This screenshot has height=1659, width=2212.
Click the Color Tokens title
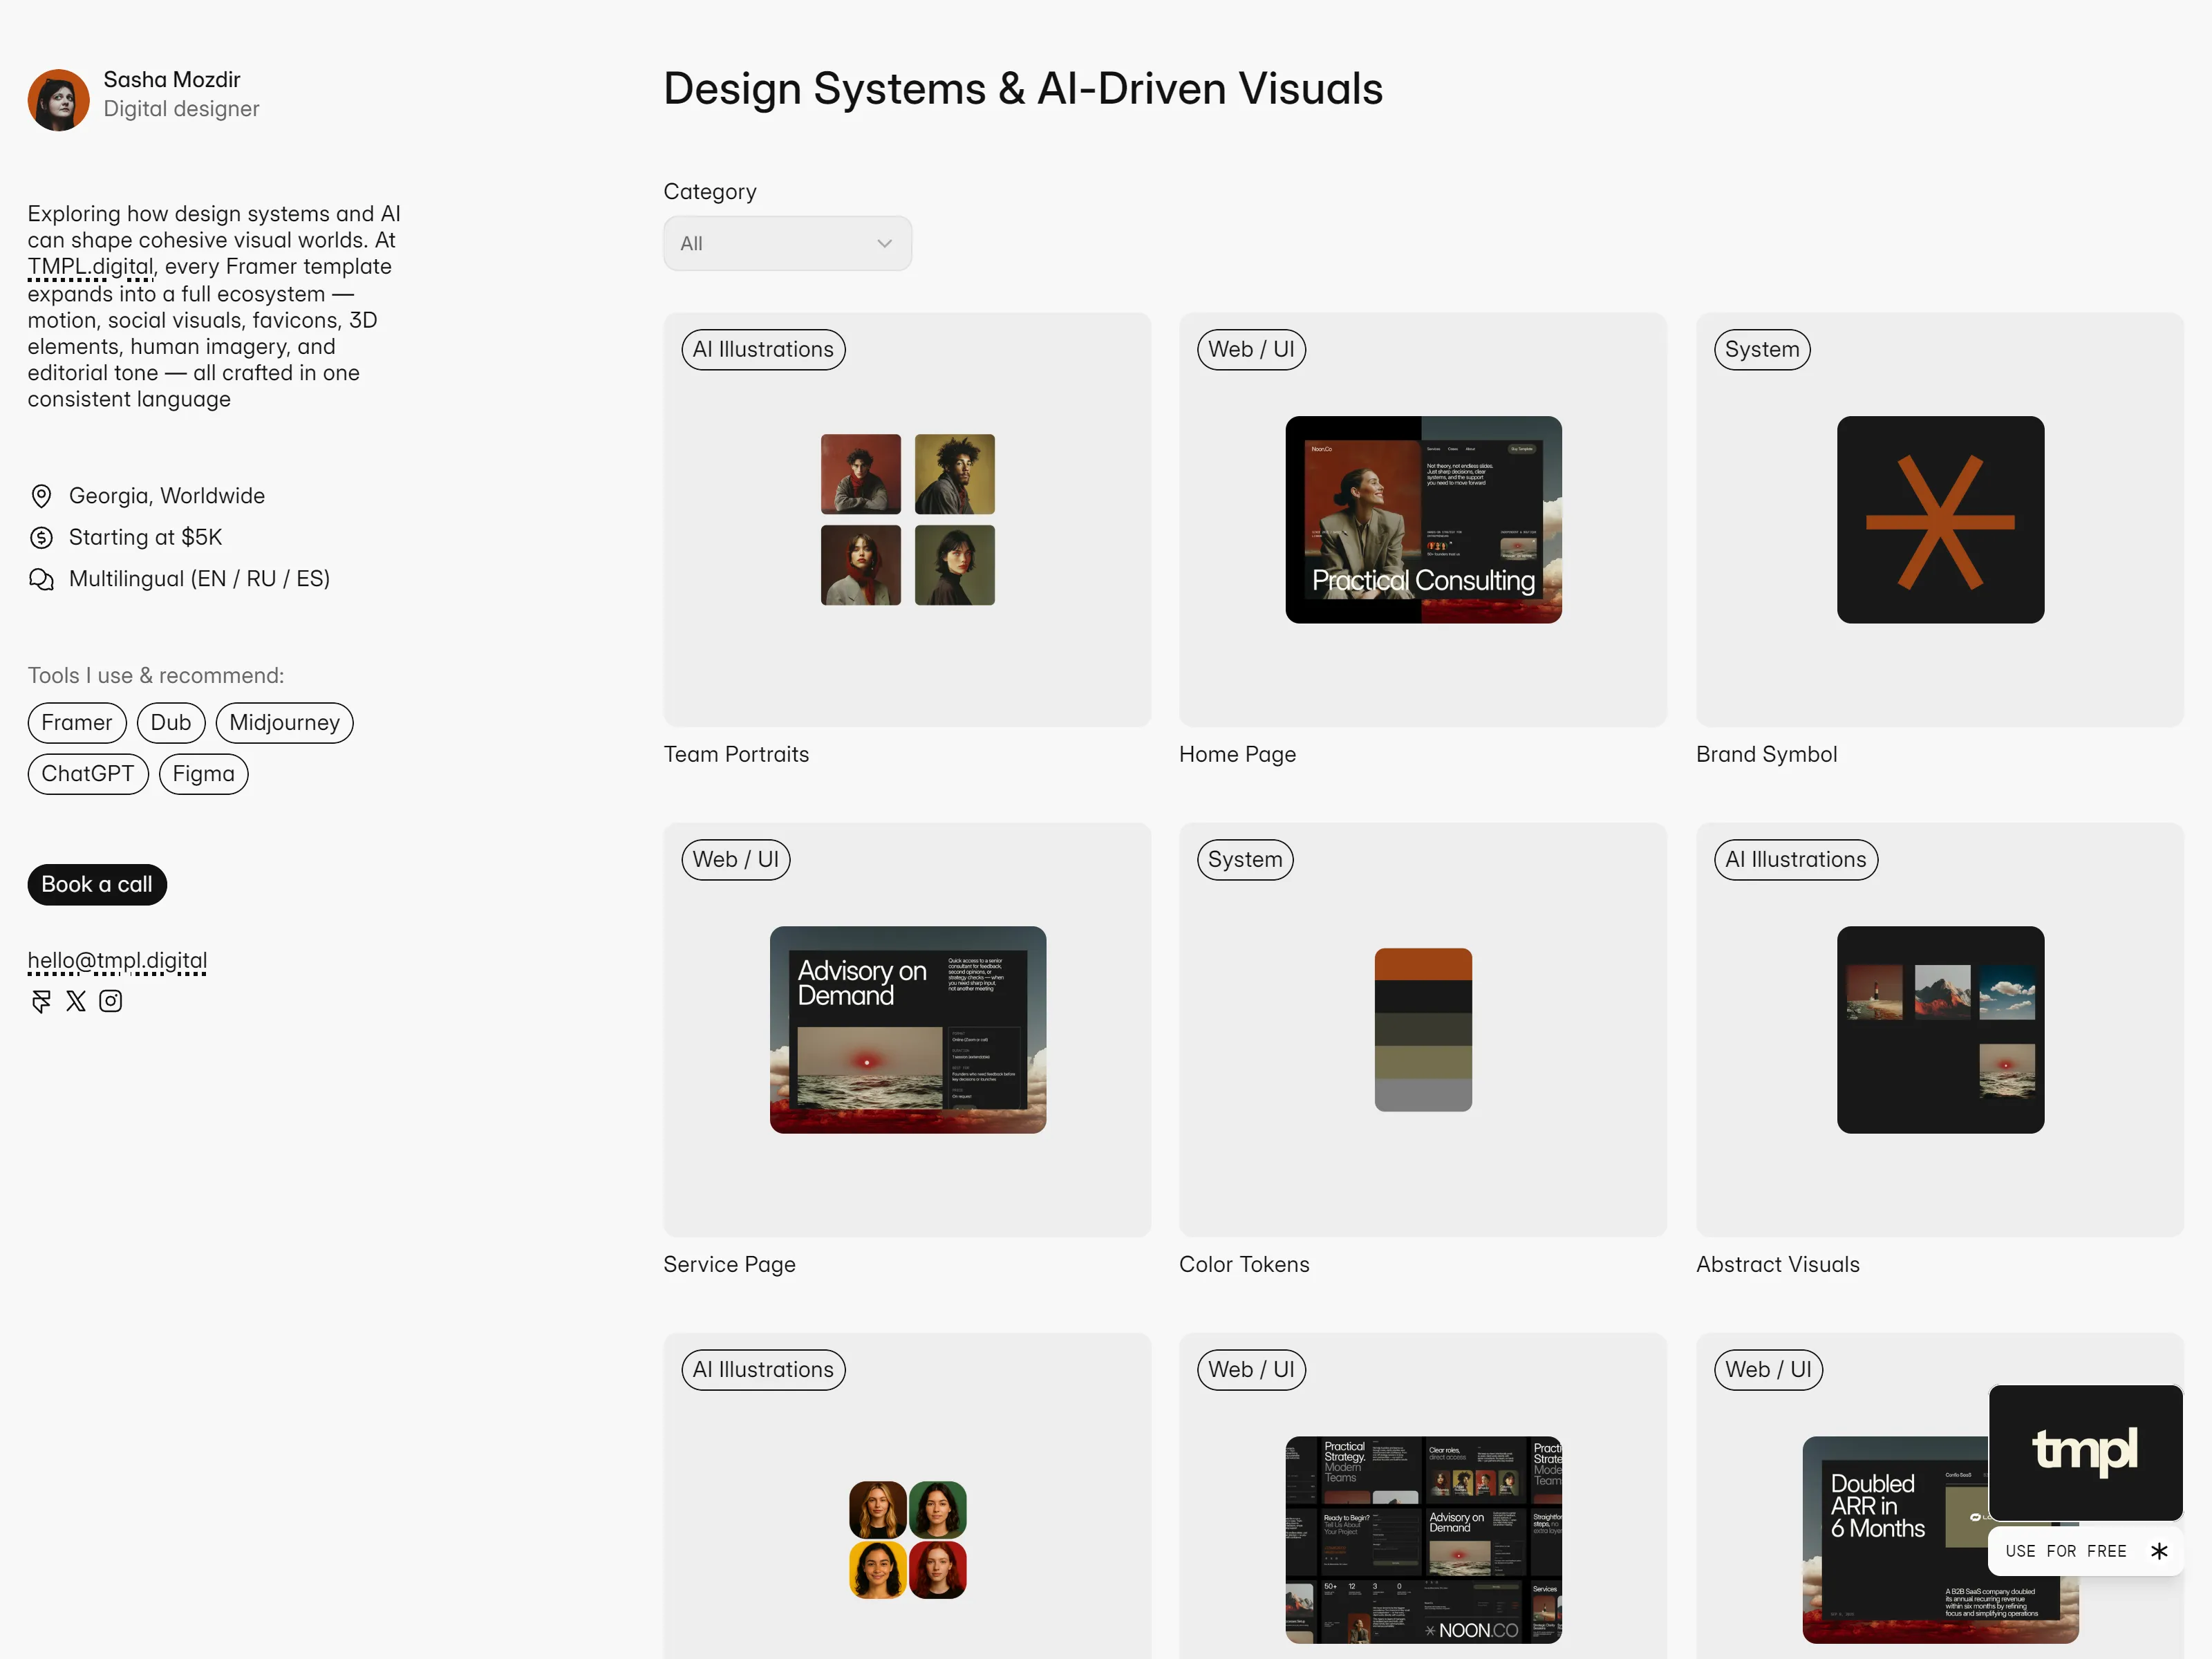coord(1244,1265)
